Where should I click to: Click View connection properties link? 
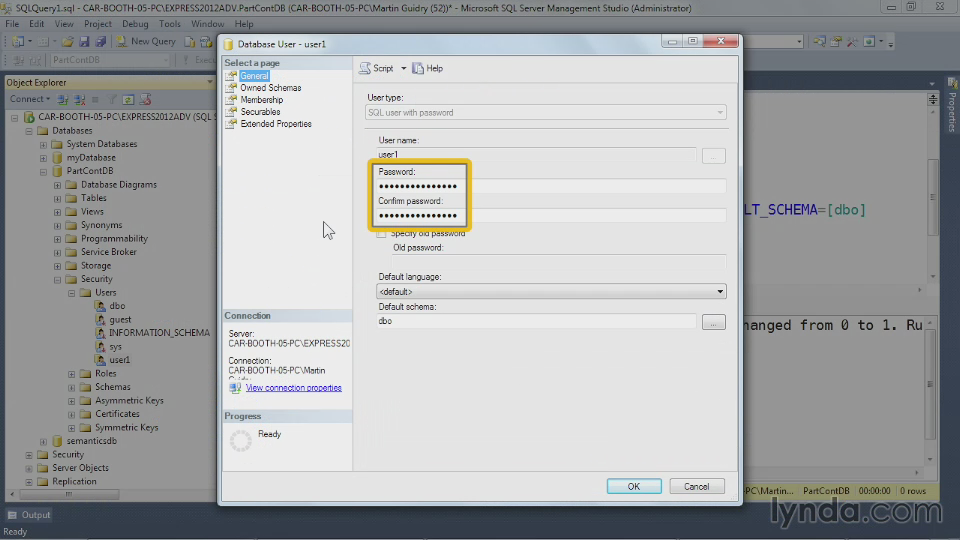[293, 388]
